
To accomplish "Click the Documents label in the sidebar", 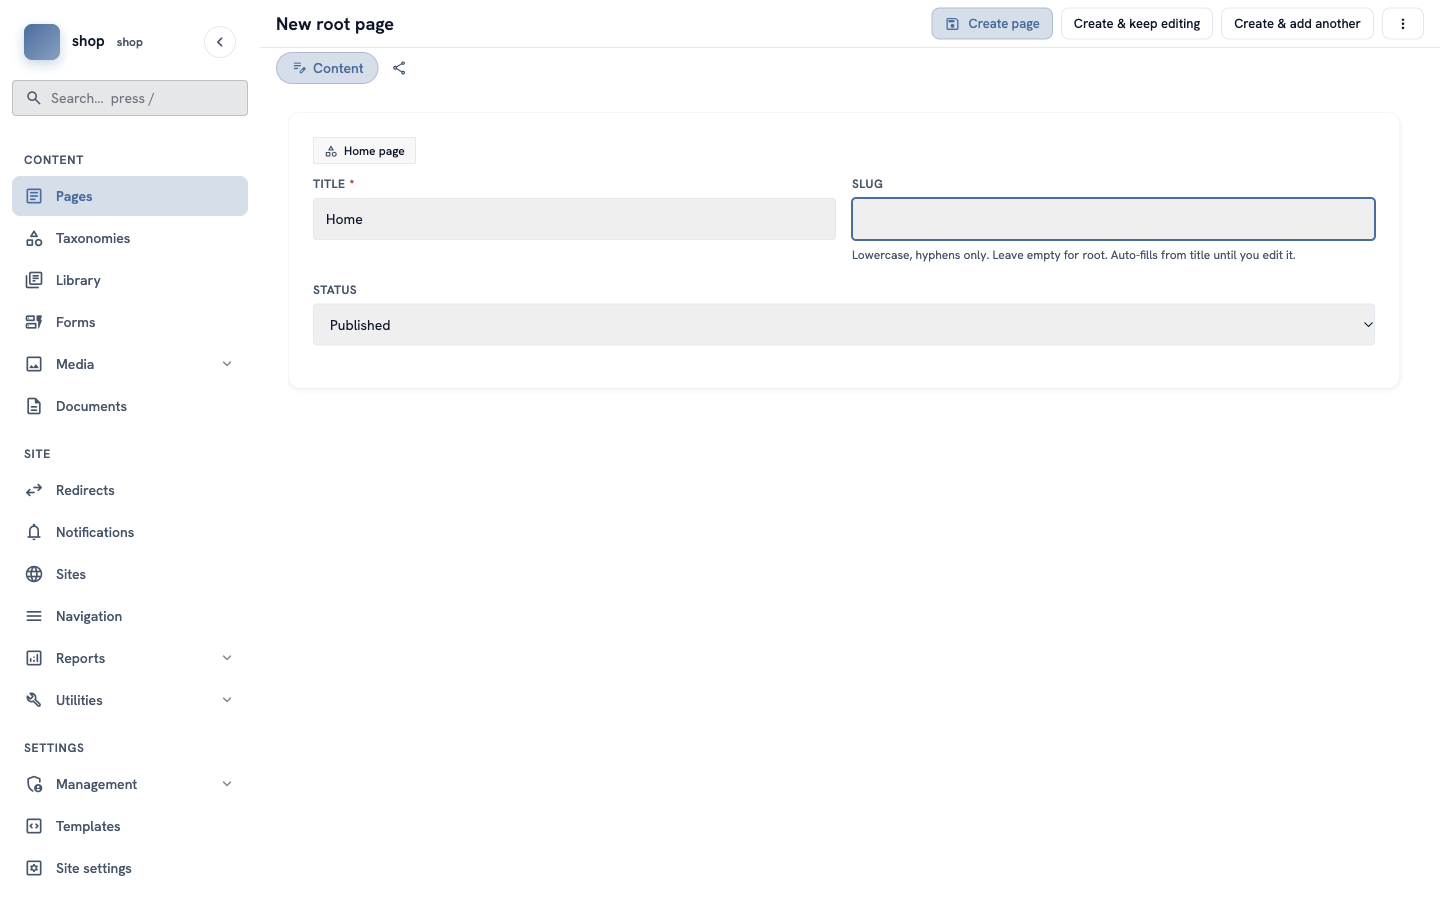I will 91,406.
